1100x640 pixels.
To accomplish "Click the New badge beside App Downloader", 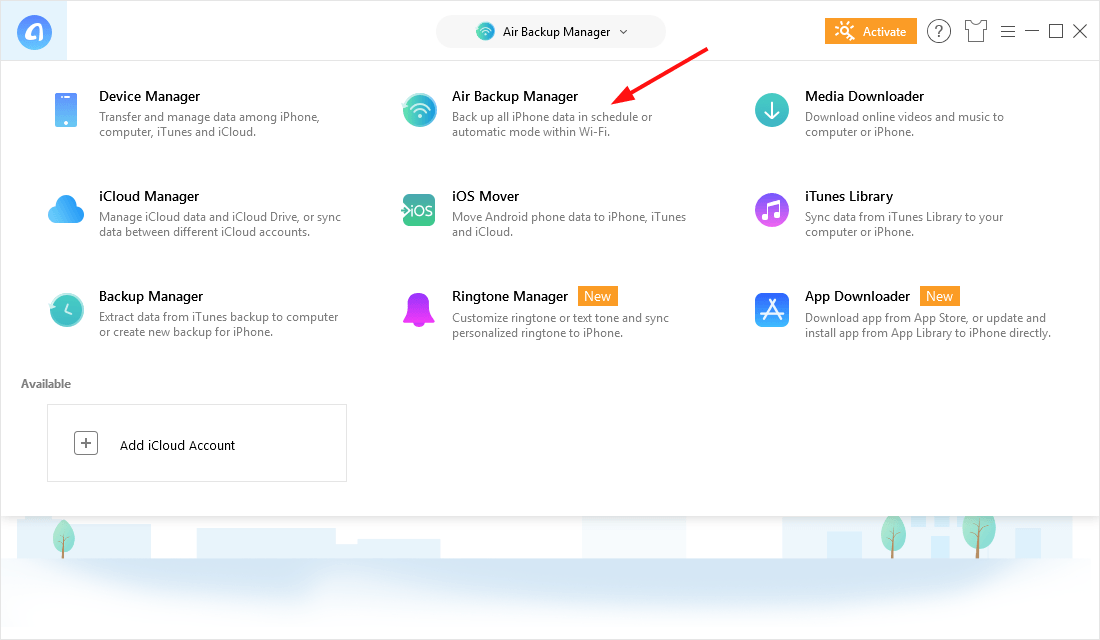I will click(x=939, y=296).
